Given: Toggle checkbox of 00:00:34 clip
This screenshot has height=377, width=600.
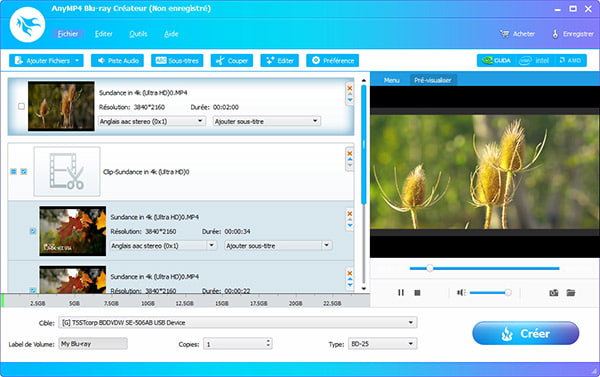Looking at the screenshot, I should (x=33, y=231).
